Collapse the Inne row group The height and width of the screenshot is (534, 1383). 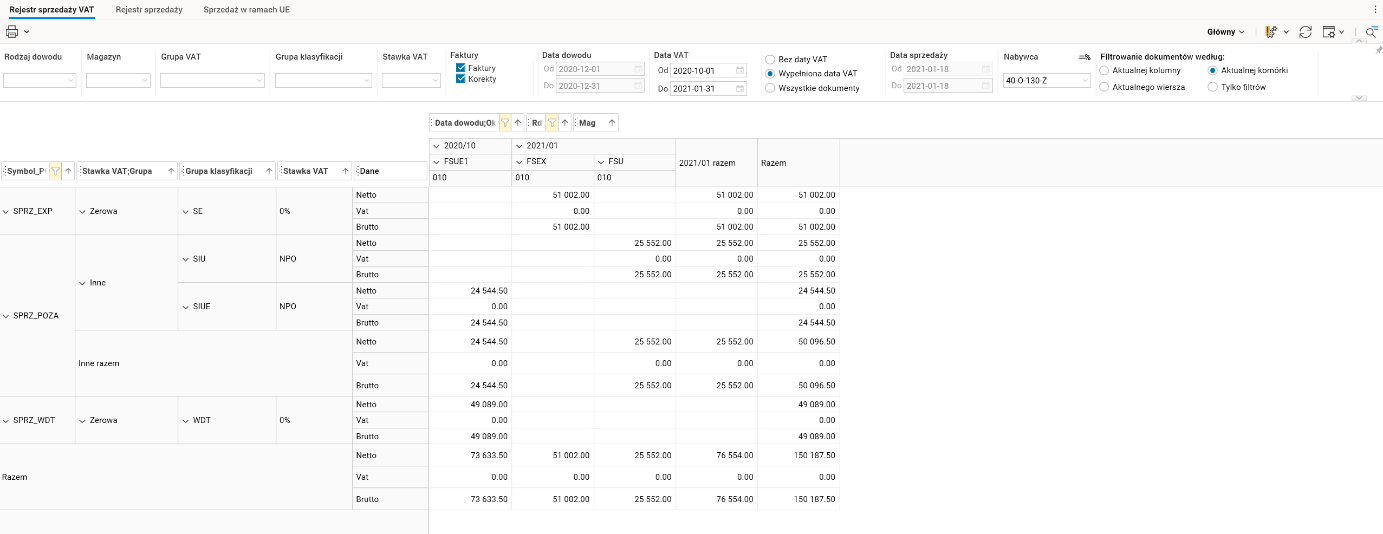click(83, 283)
